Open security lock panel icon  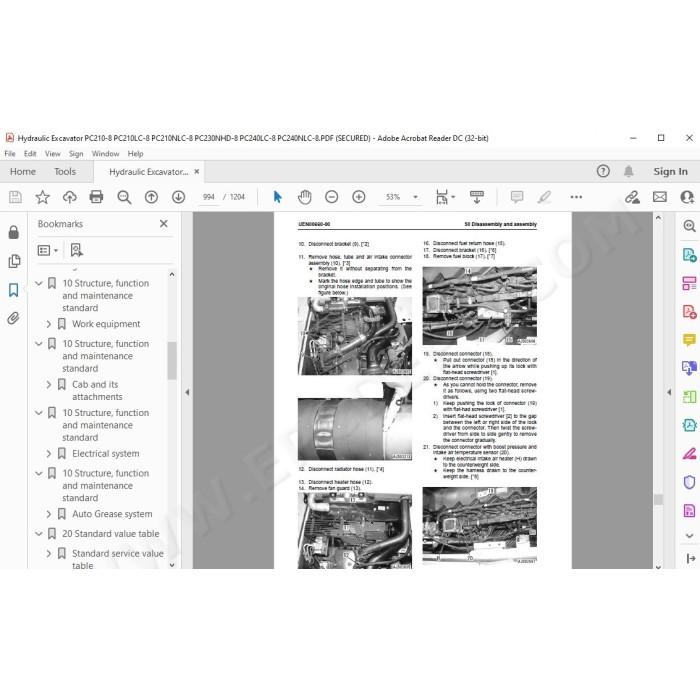14,232
